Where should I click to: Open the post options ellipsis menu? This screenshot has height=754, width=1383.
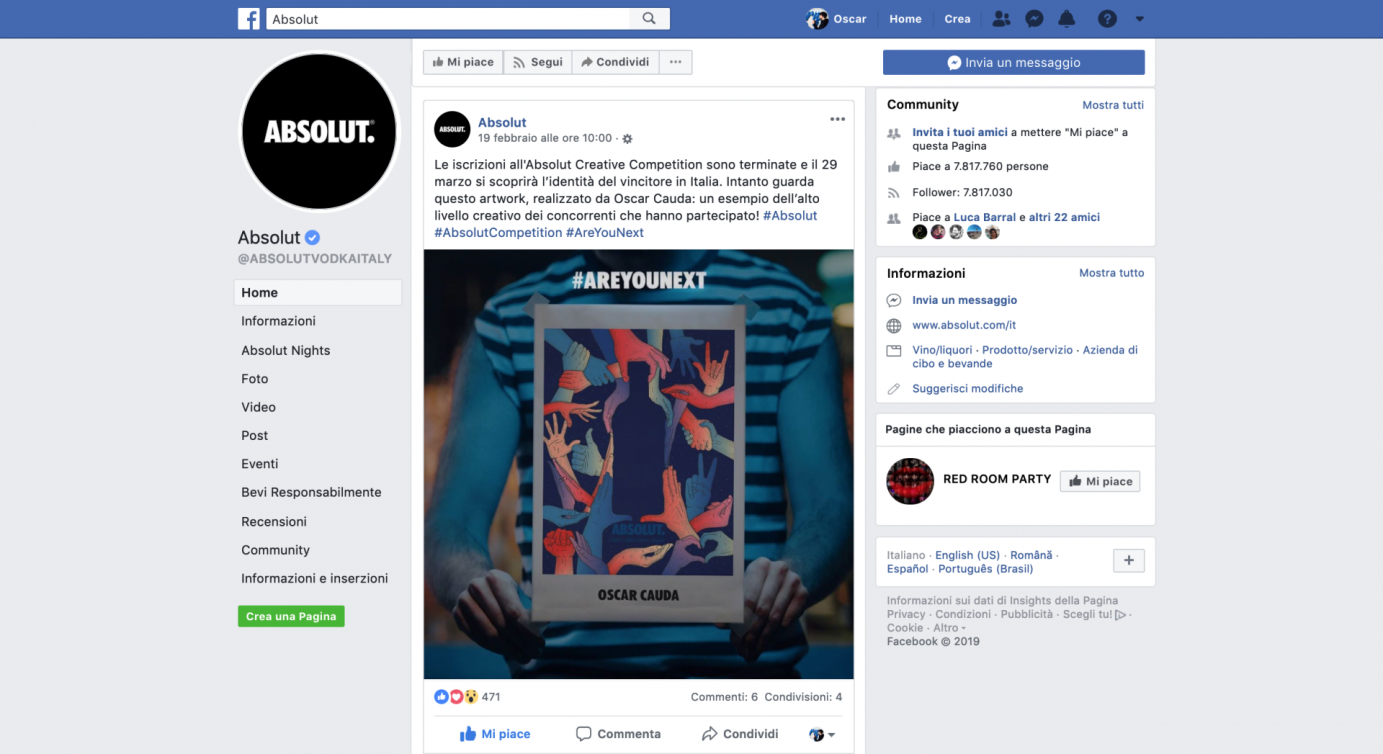coord(837,120)
